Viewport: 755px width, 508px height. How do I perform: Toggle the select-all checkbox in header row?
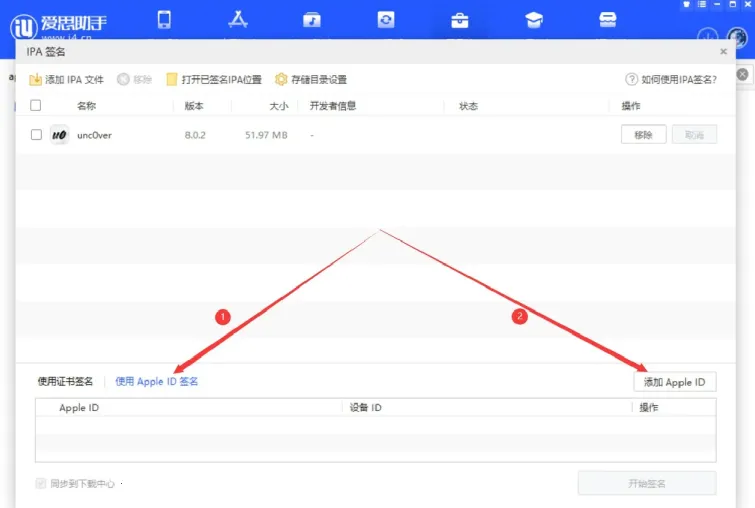point(36,105)
